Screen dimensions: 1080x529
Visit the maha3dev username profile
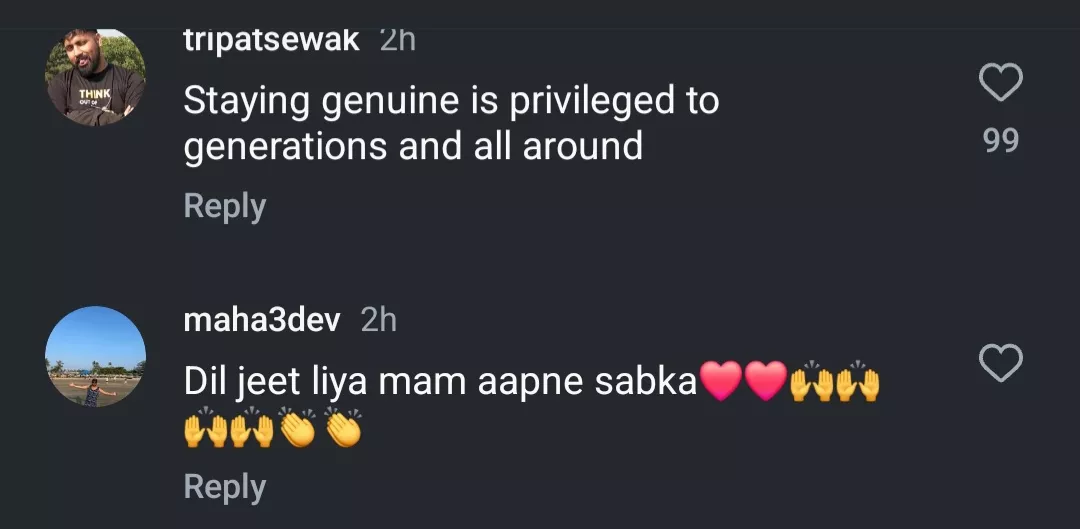[262, 320]
